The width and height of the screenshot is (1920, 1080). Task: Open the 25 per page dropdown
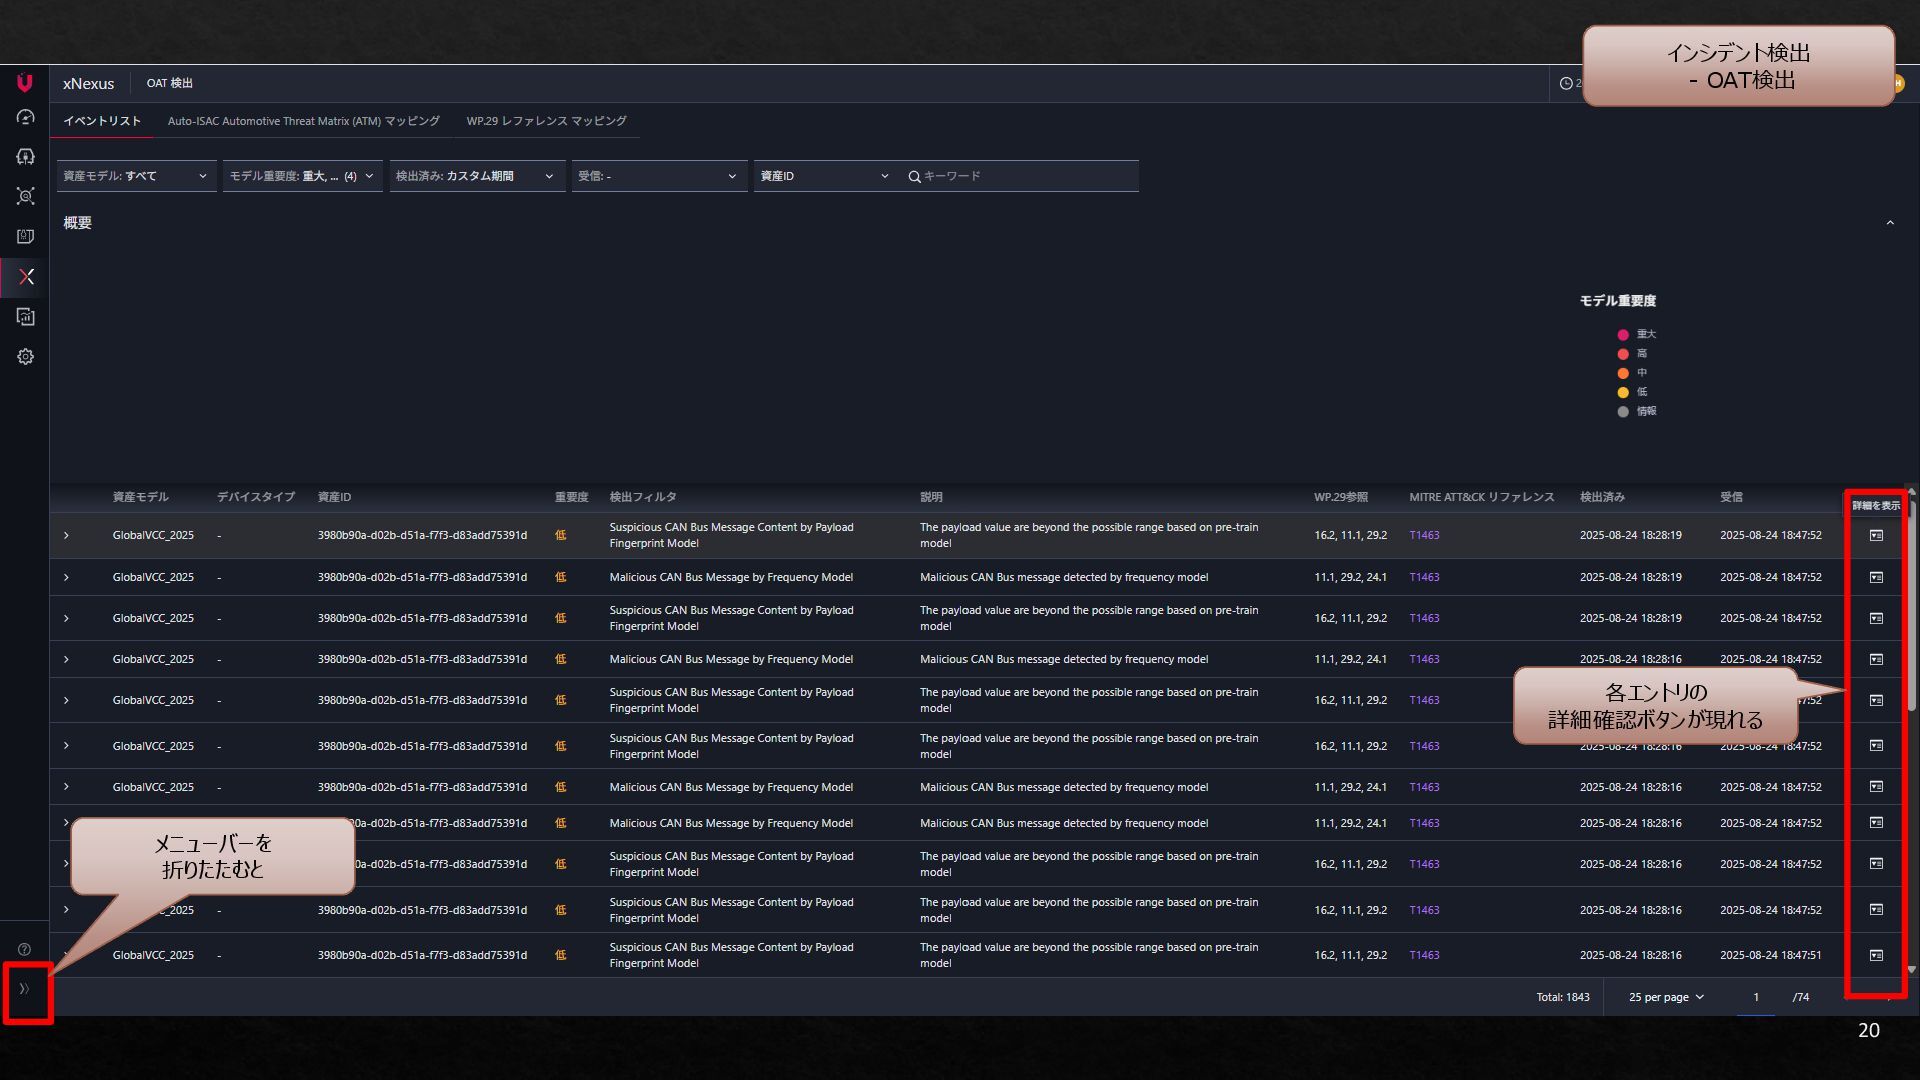pos(1666,997)
